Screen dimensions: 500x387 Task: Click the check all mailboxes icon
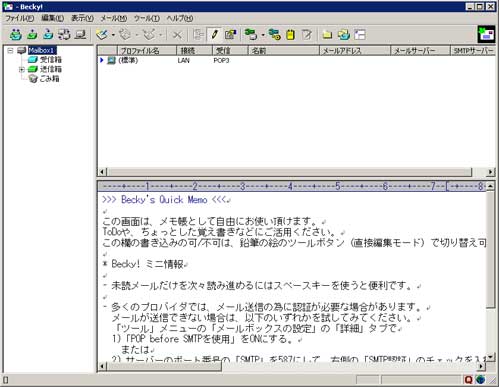64,34
